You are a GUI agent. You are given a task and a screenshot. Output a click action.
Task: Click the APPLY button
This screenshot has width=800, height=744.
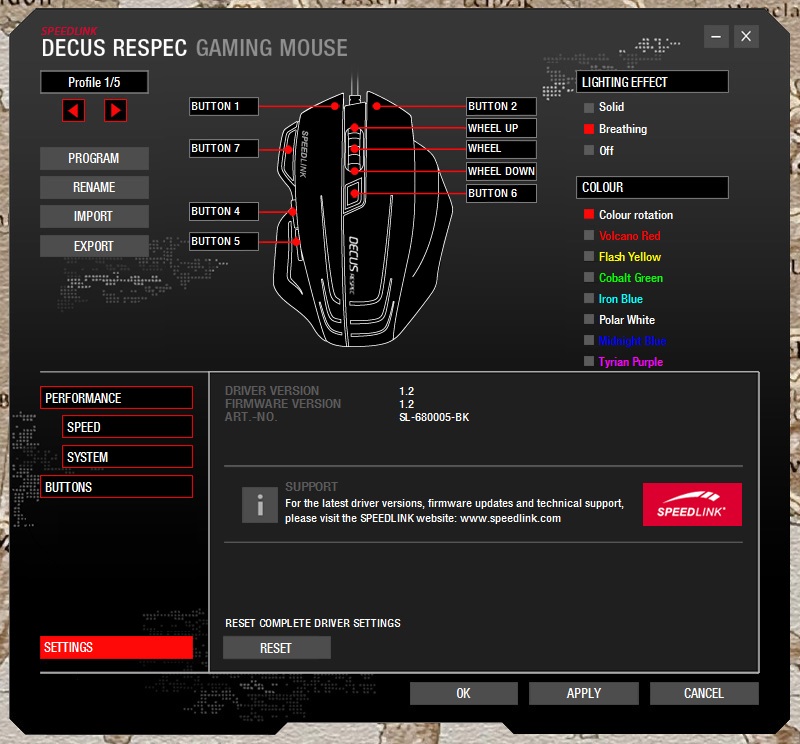tap(584, 693)
